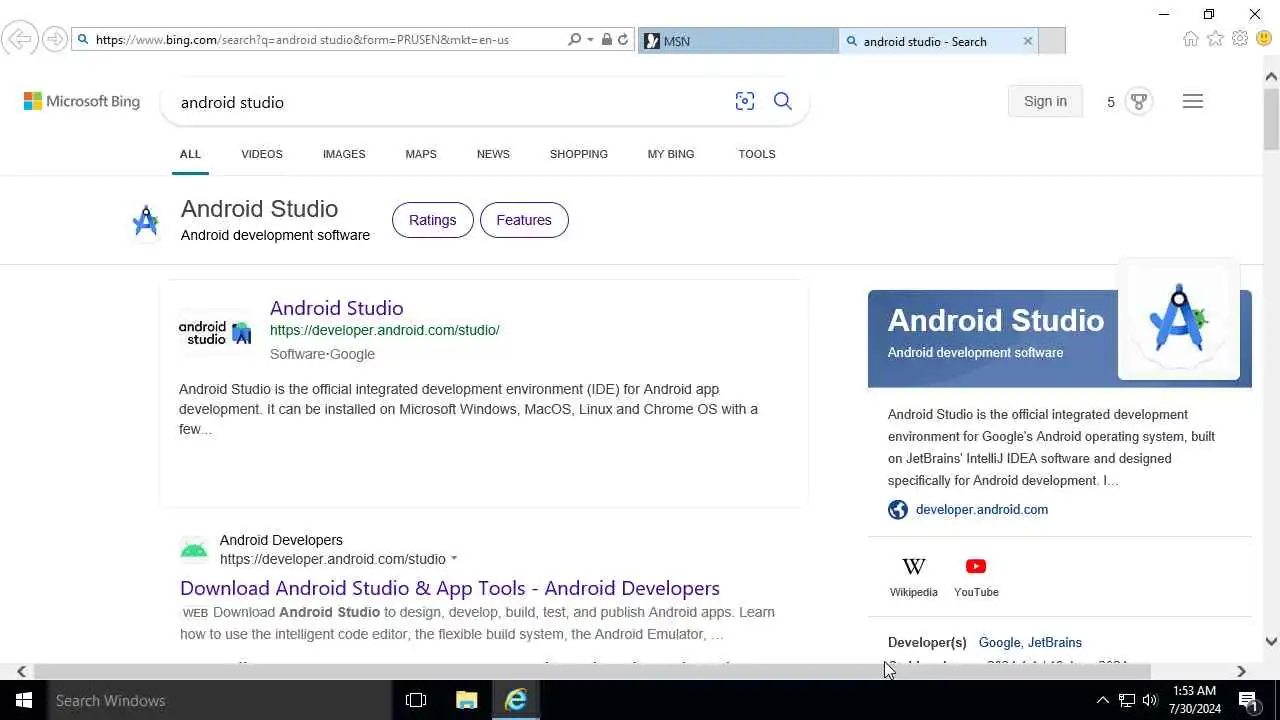Click the Bing search magnifier button

783,101
